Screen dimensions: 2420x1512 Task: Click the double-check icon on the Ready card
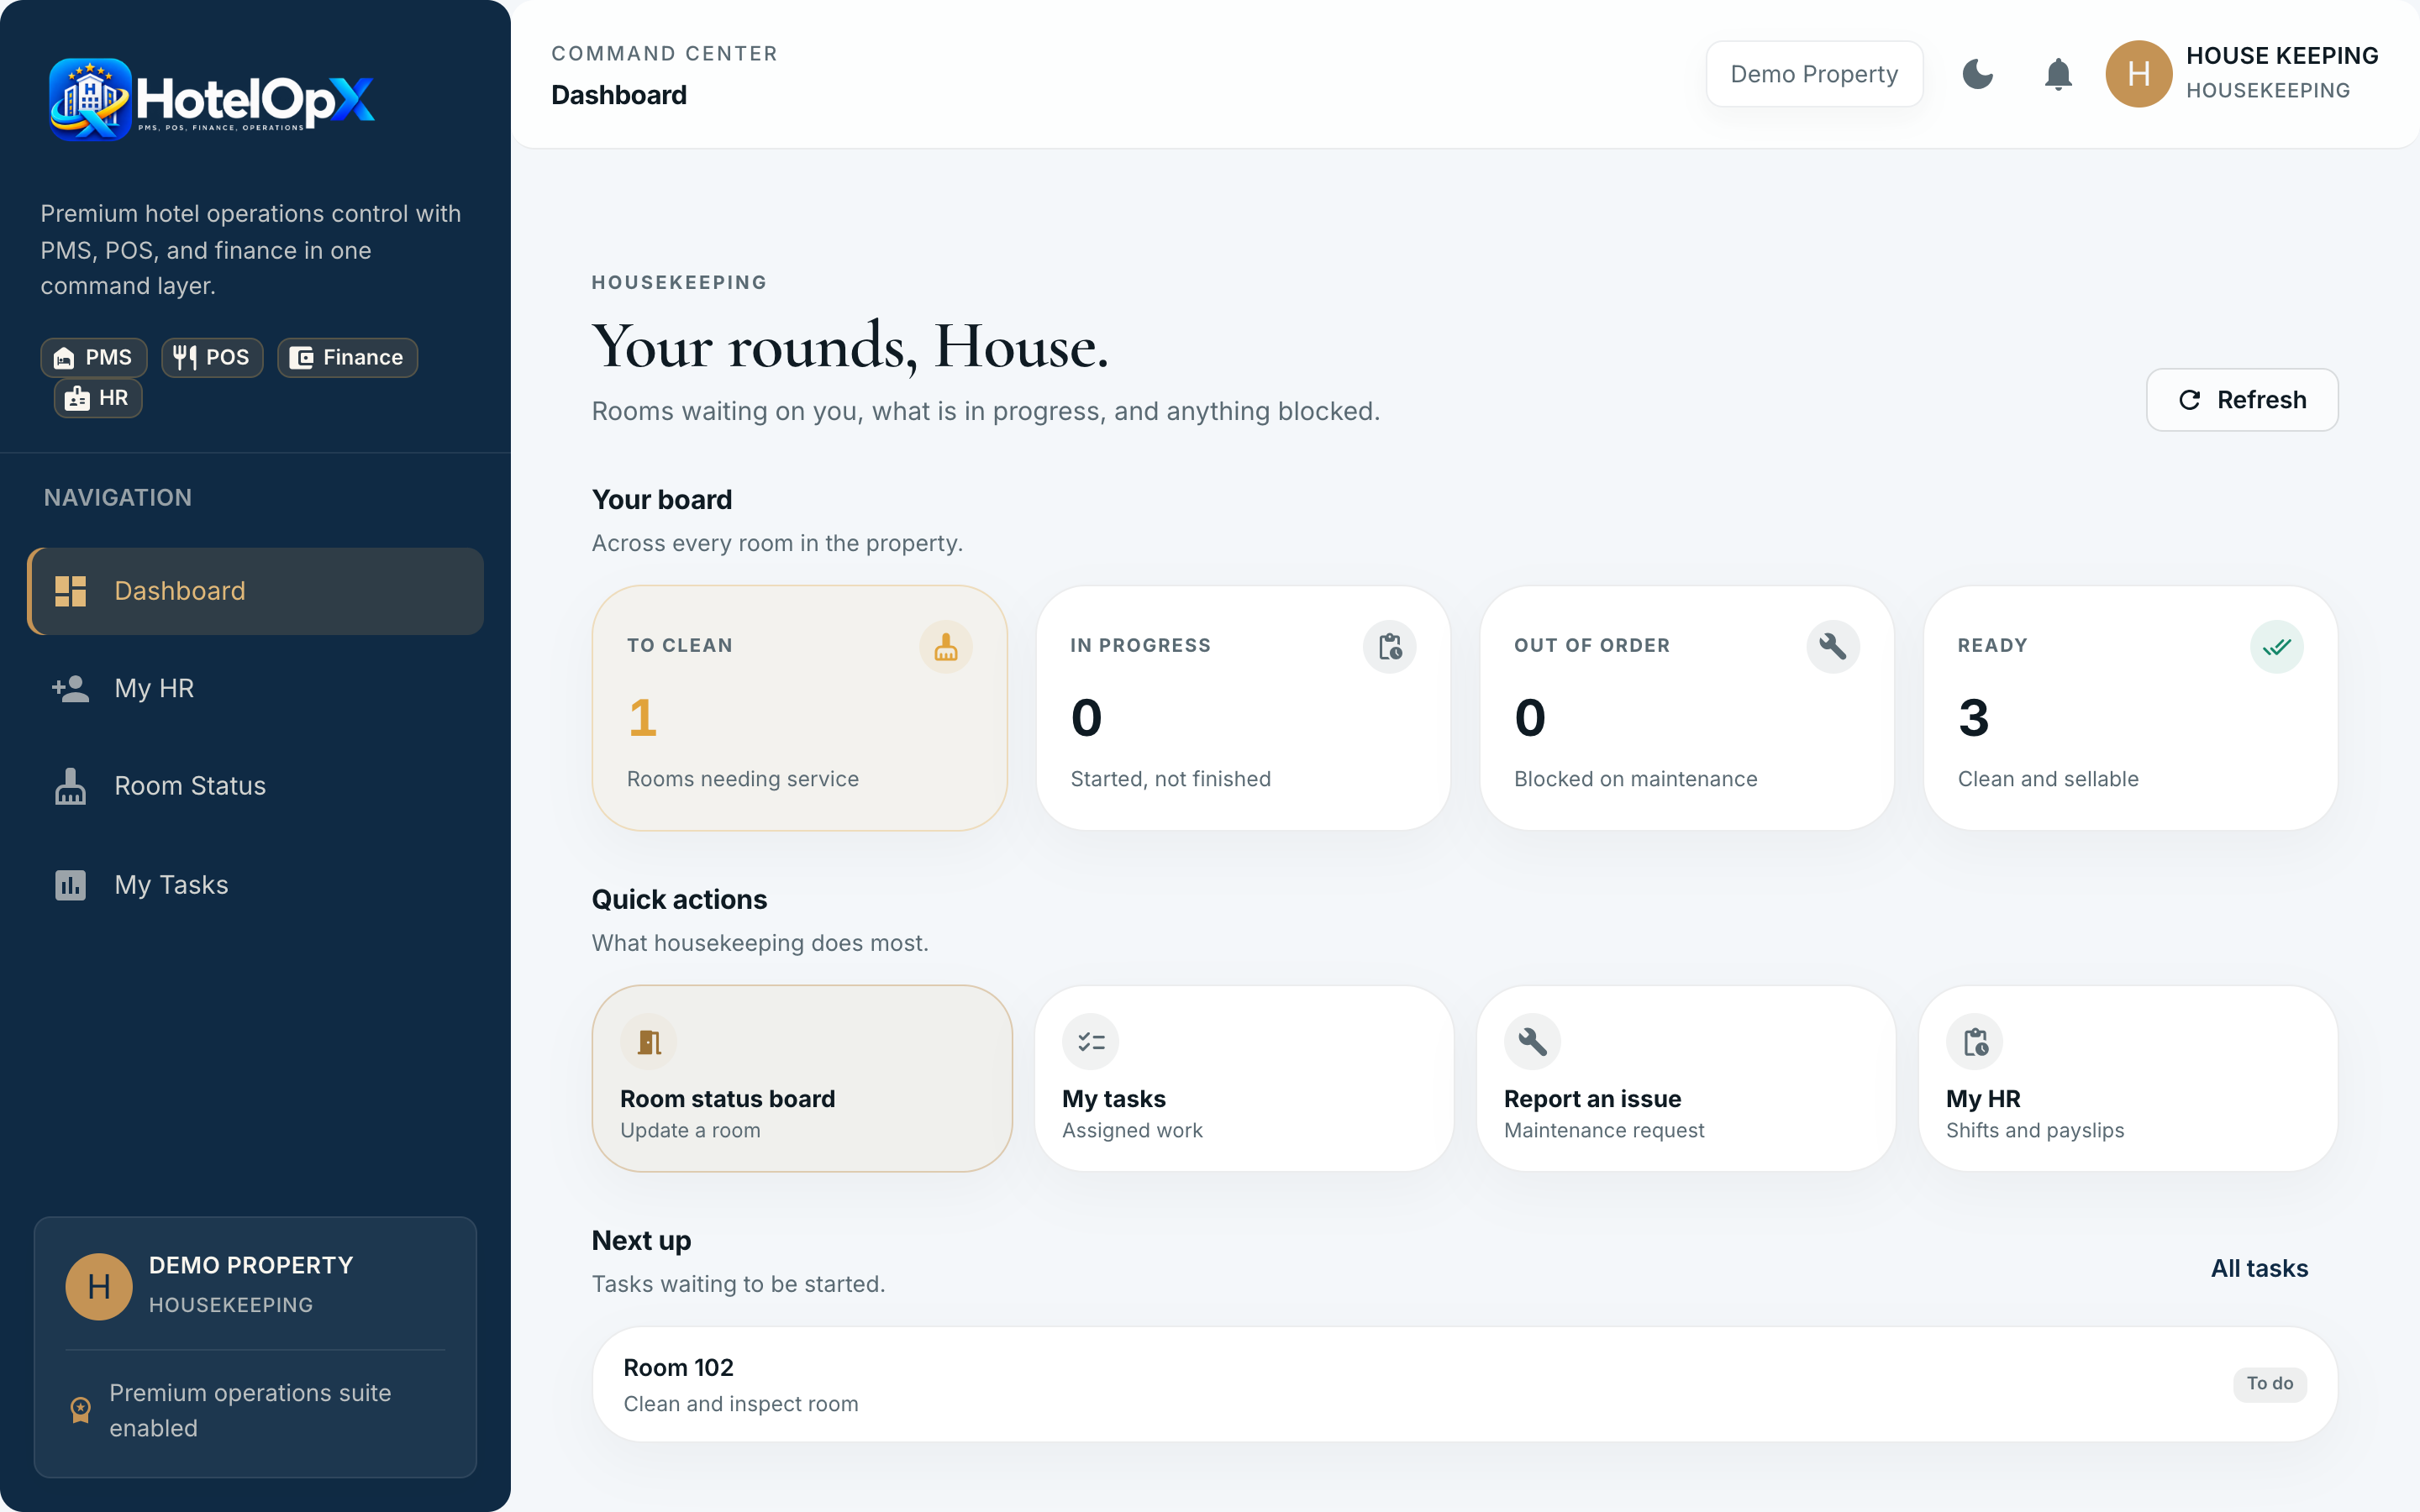pyautogui.click(x=2276, y=647)
